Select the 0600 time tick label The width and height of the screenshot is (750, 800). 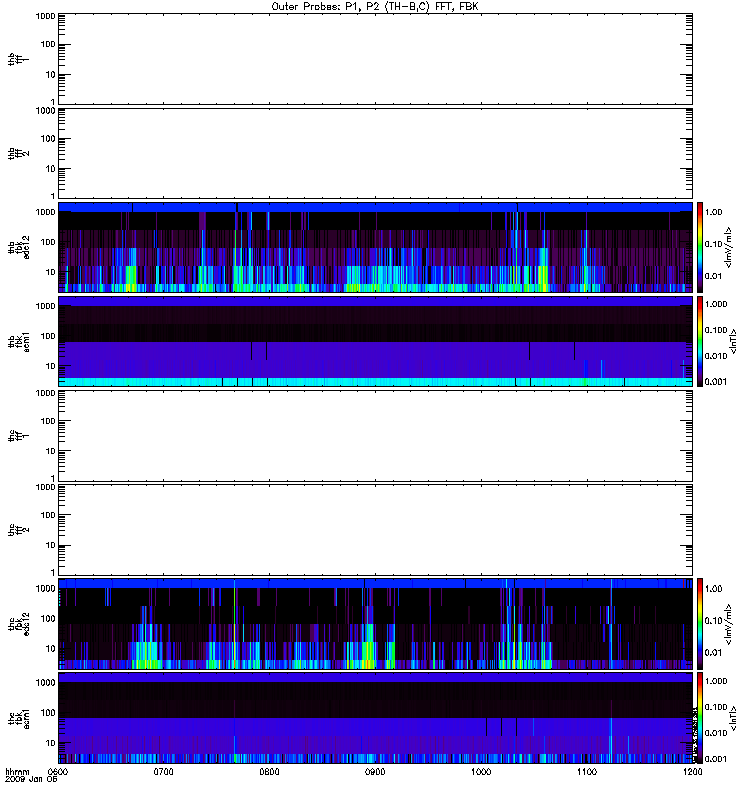point(58,772)
